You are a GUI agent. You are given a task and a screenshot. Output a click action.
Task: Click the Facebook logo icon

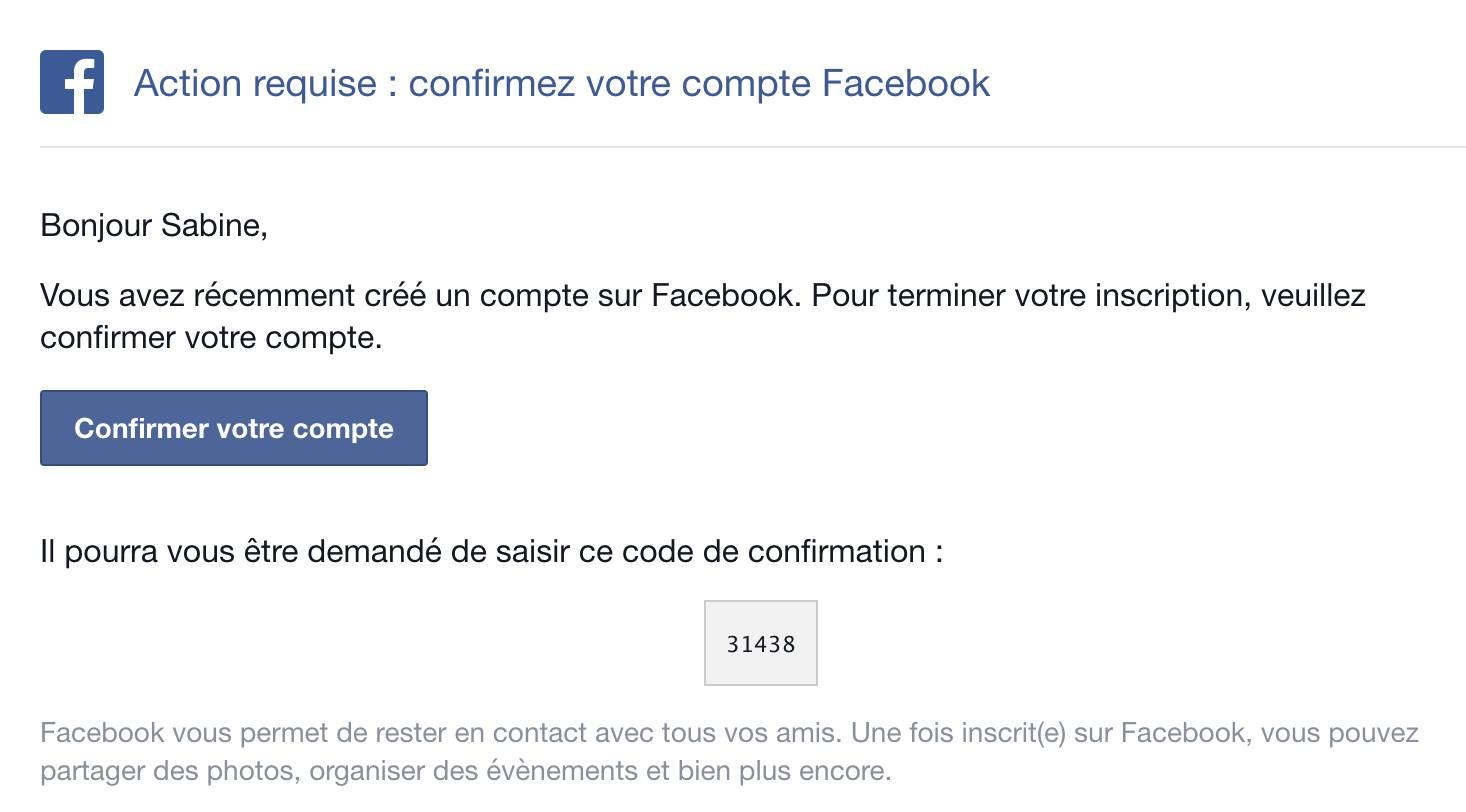(x=72, y=82)
